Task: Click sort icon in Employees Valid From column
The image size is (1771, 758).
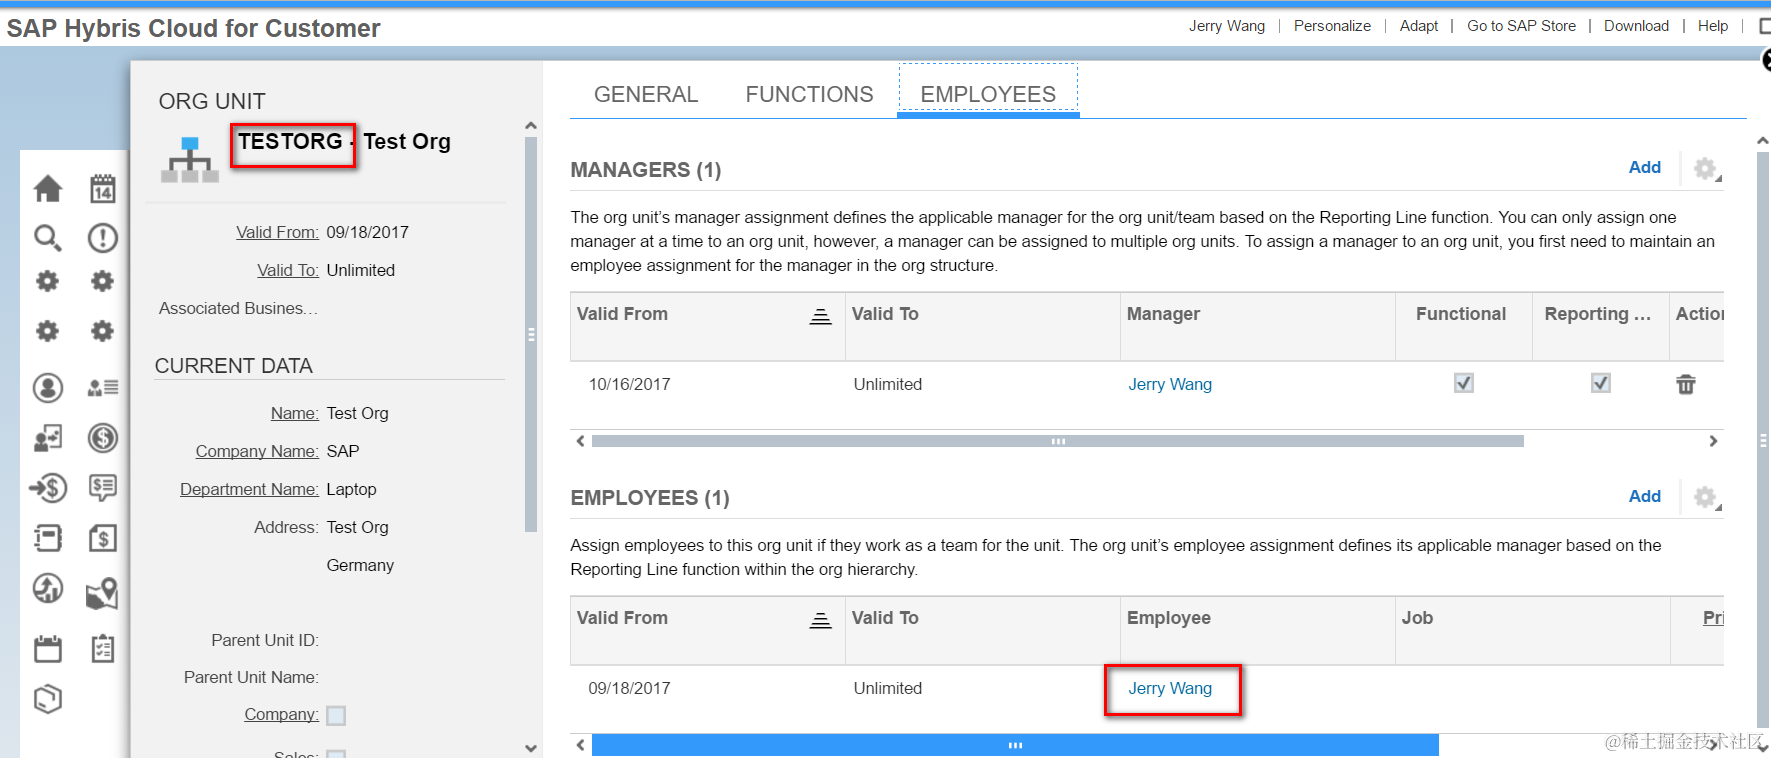Action: point(820,620)
